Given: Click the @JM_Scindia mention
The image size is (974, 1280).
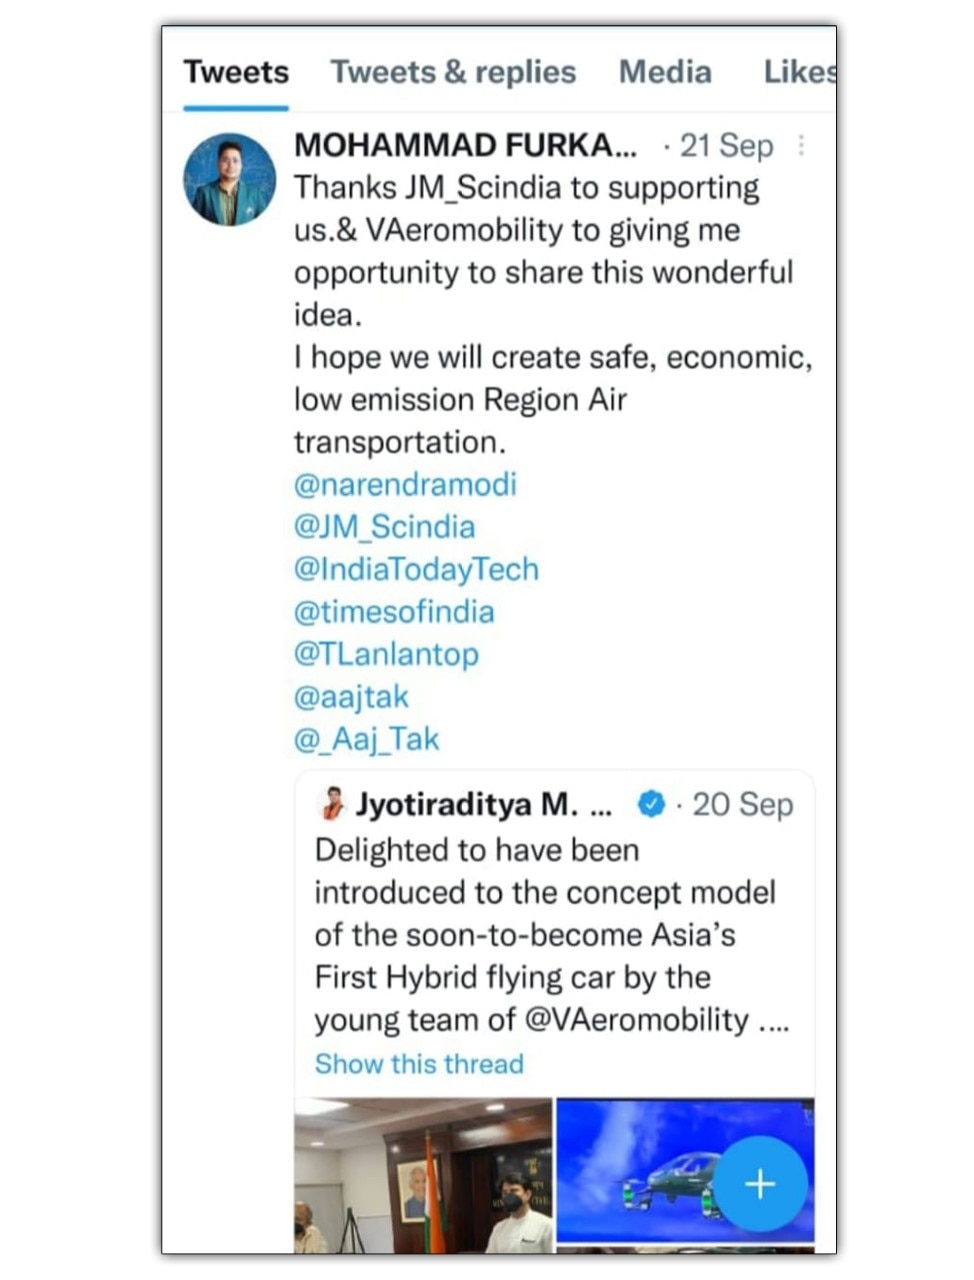Looking at the screenshot, I should tap(384, 527).
